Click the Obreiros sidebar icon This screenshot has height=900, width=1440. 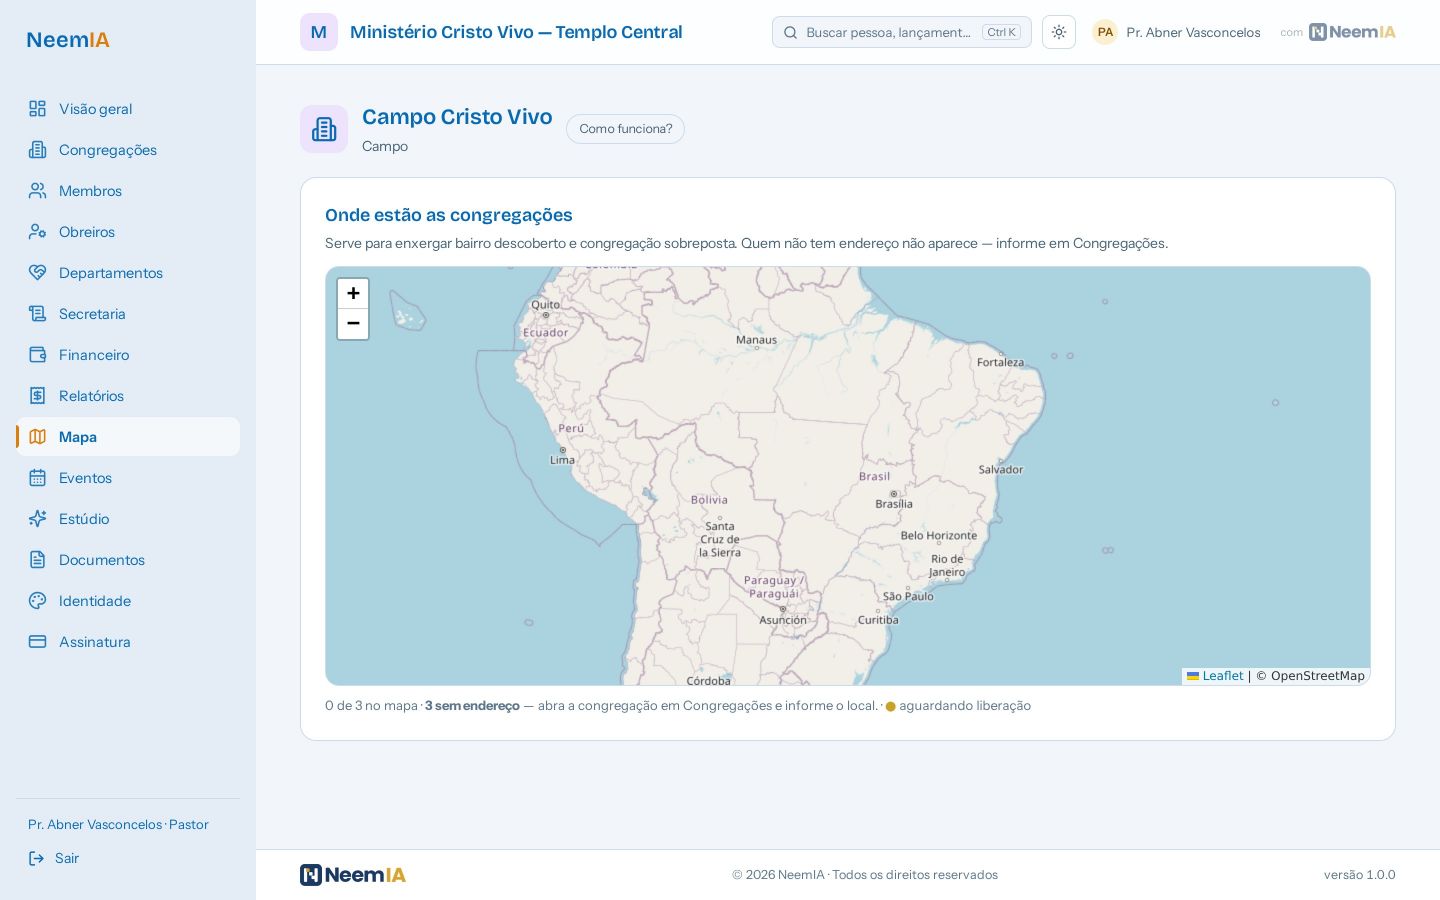(x=37, y=232)
